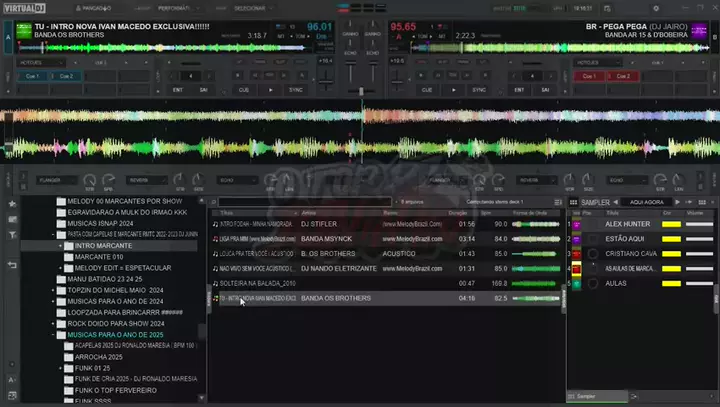
Task: Click SYNC on left deck
Action: click(296, 90)
